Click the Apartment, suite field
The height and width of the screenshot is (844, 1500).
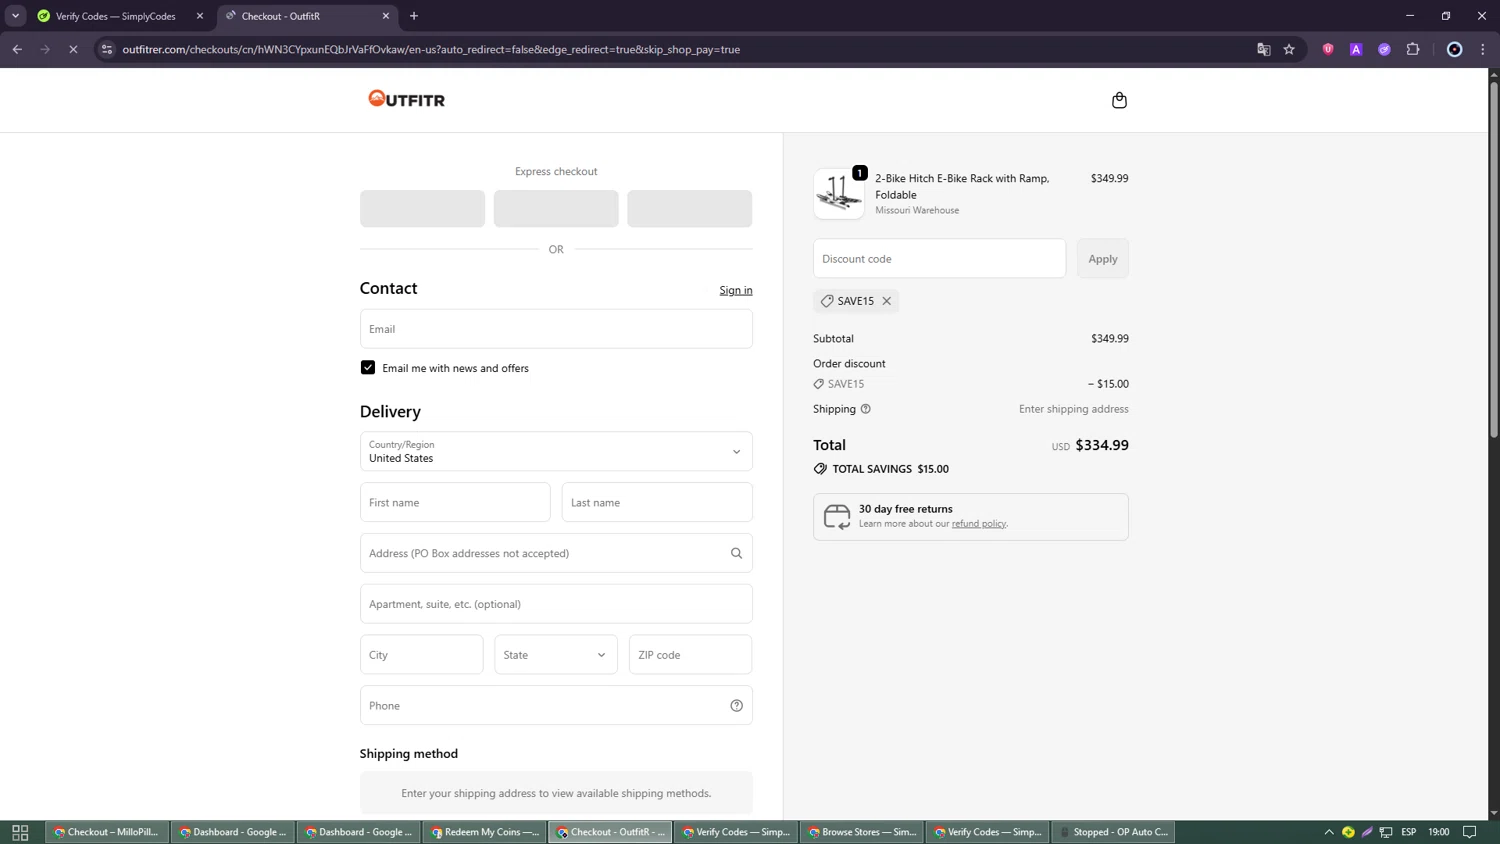[556, 604]
